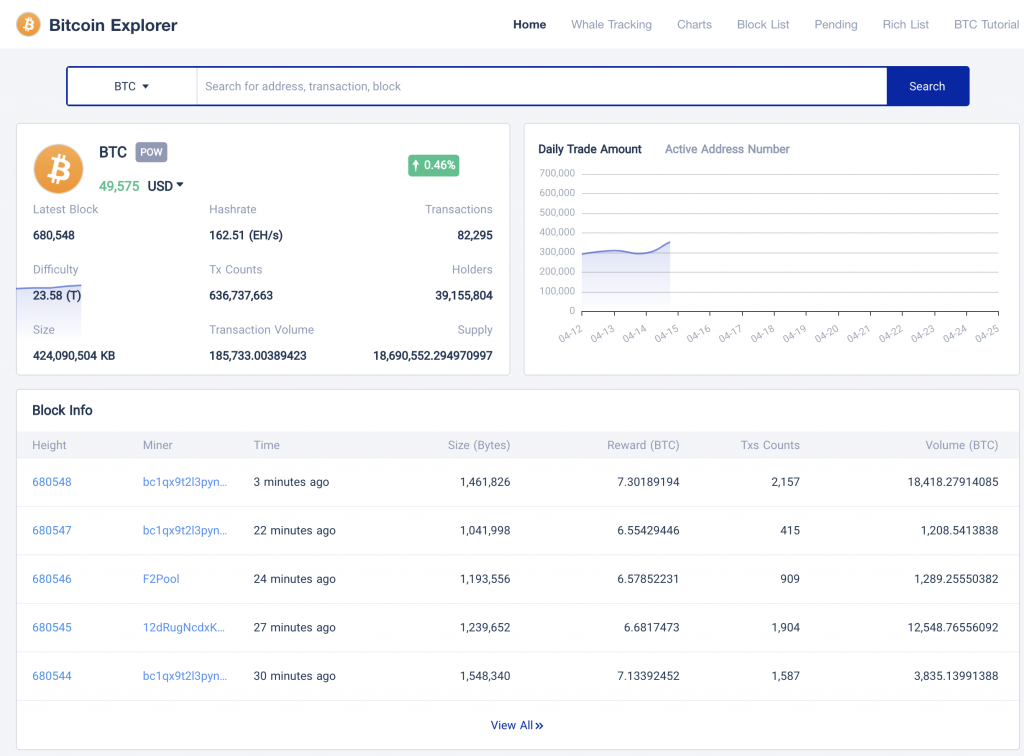Go to the Home nav item

pyautogui.click(x=530, y=24)
